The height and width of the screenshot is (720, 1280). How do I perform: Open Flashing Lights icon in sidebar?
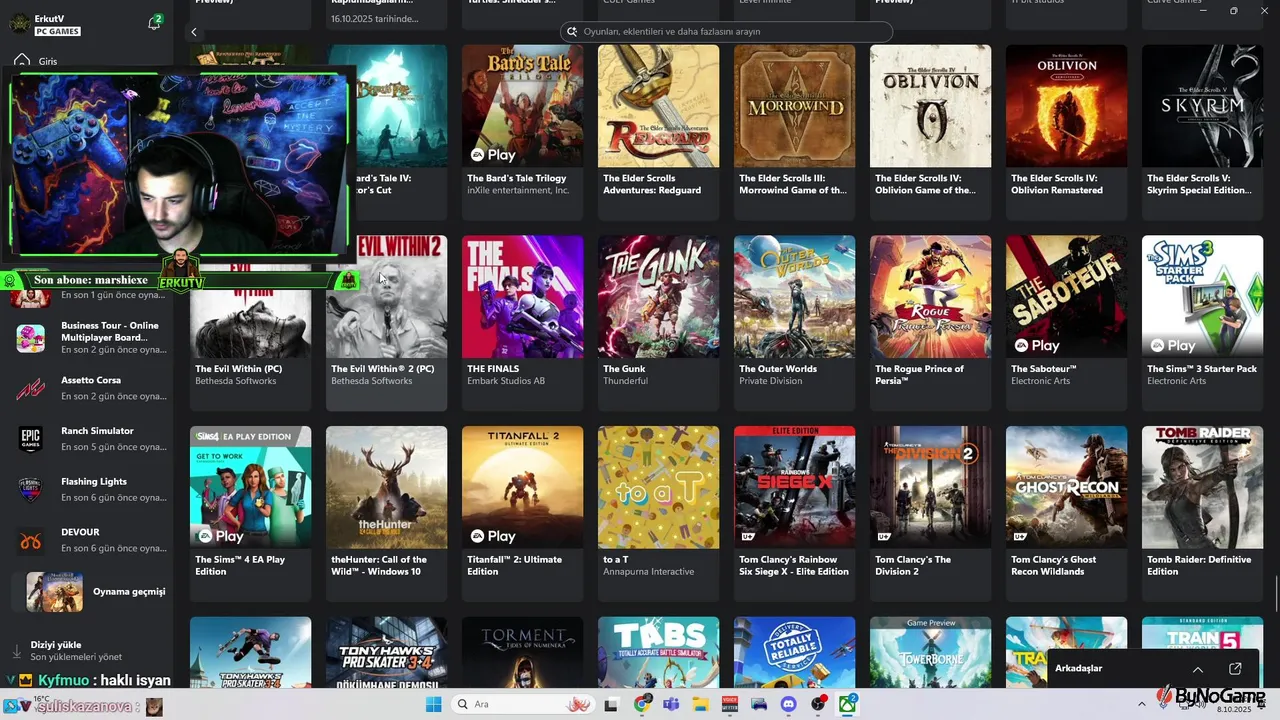click(30, 489)
